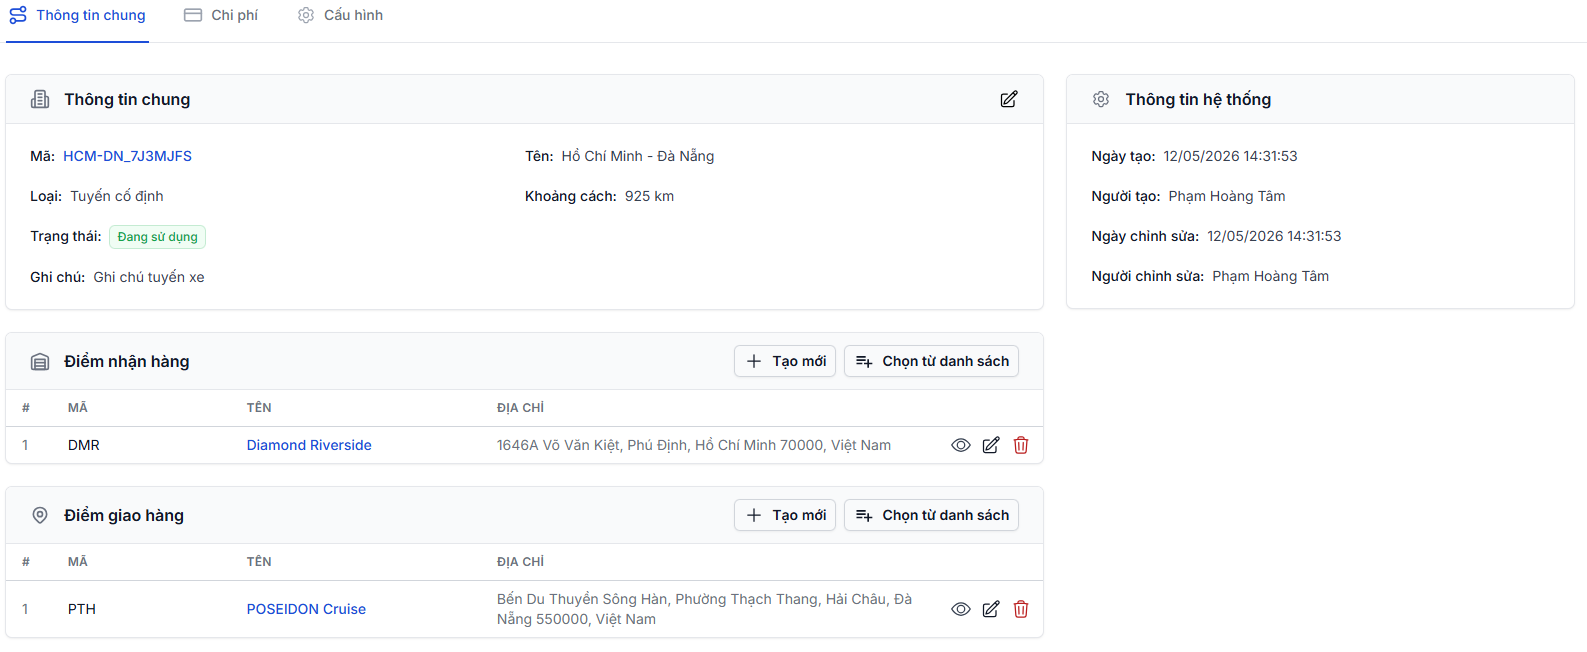1587x652 pixels.
Task: View details of Diamond Riverside pickup point
Action: coord(961,445)
